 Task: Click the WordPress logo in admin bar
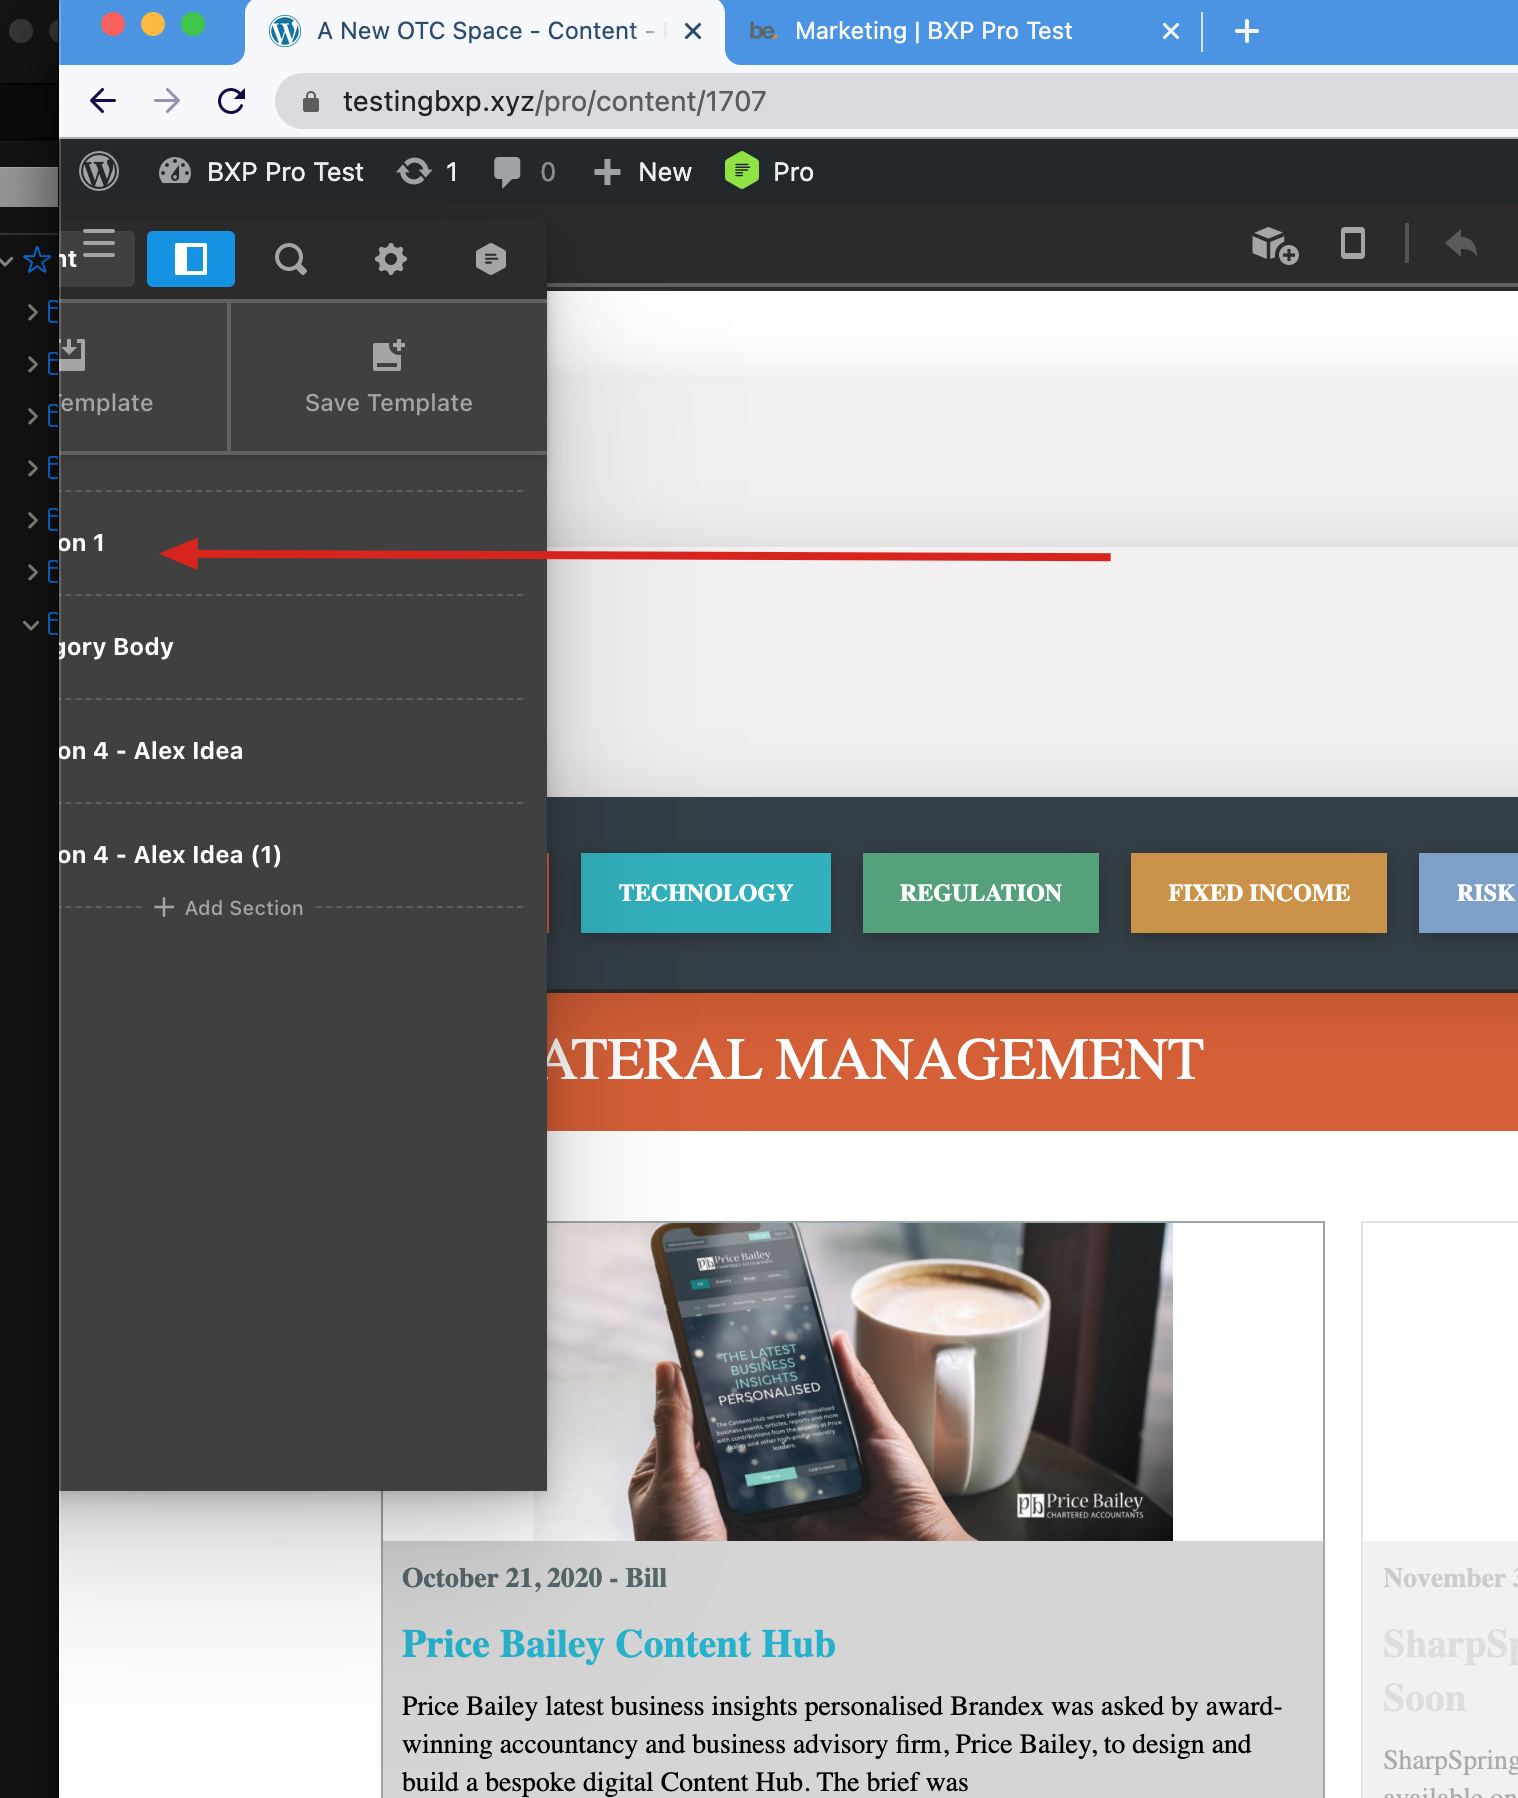(x=99, y=172)
